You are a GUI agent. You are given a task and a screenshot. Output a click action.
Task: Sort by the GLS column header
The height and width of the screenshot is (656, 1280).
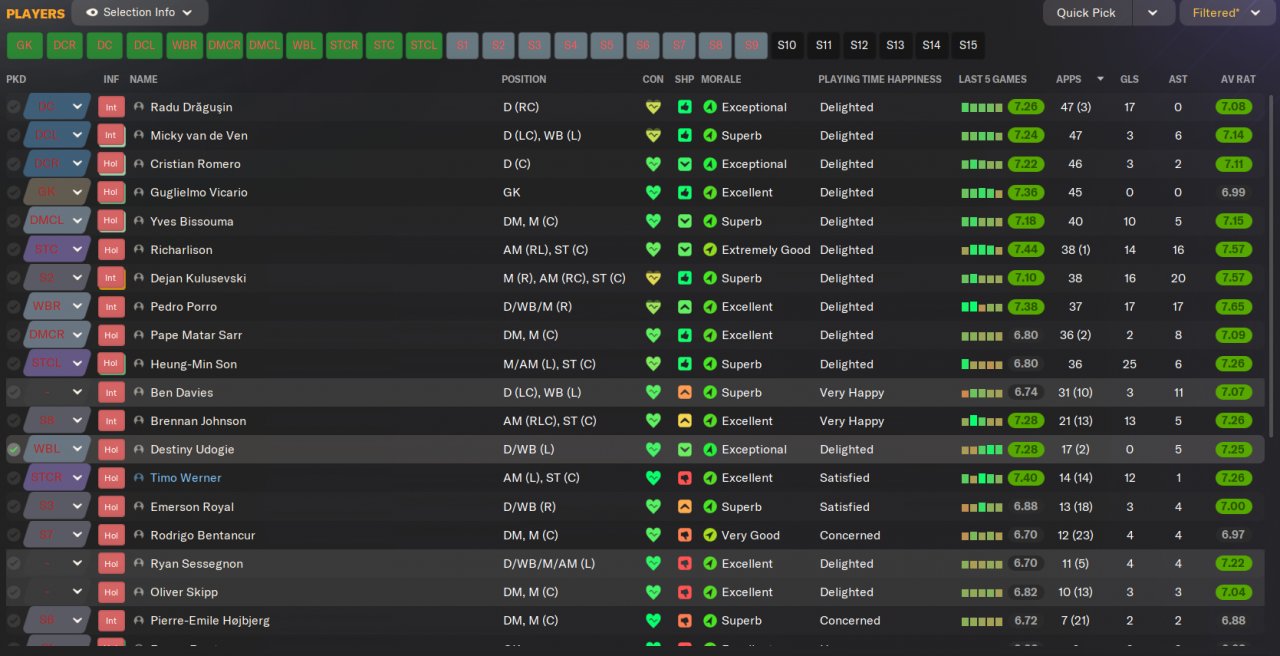[x=1129, y=79]
